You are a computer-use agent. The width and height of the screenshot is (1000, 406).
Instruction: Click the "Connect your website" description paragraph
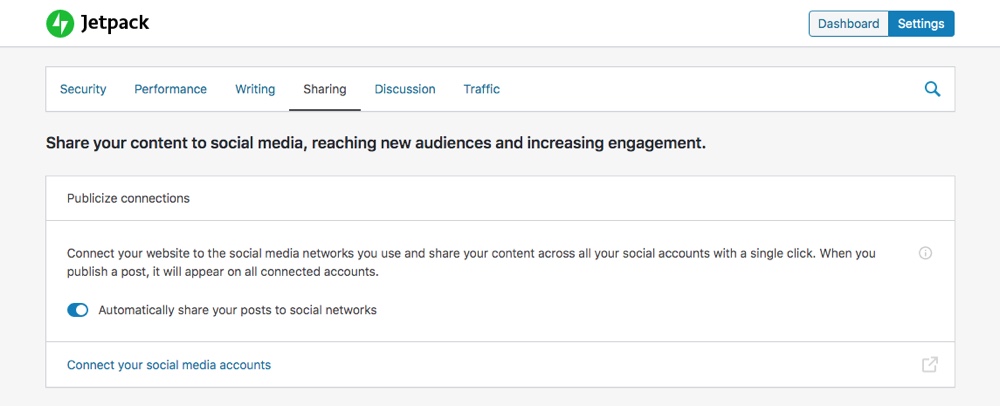tap(471, 263)
